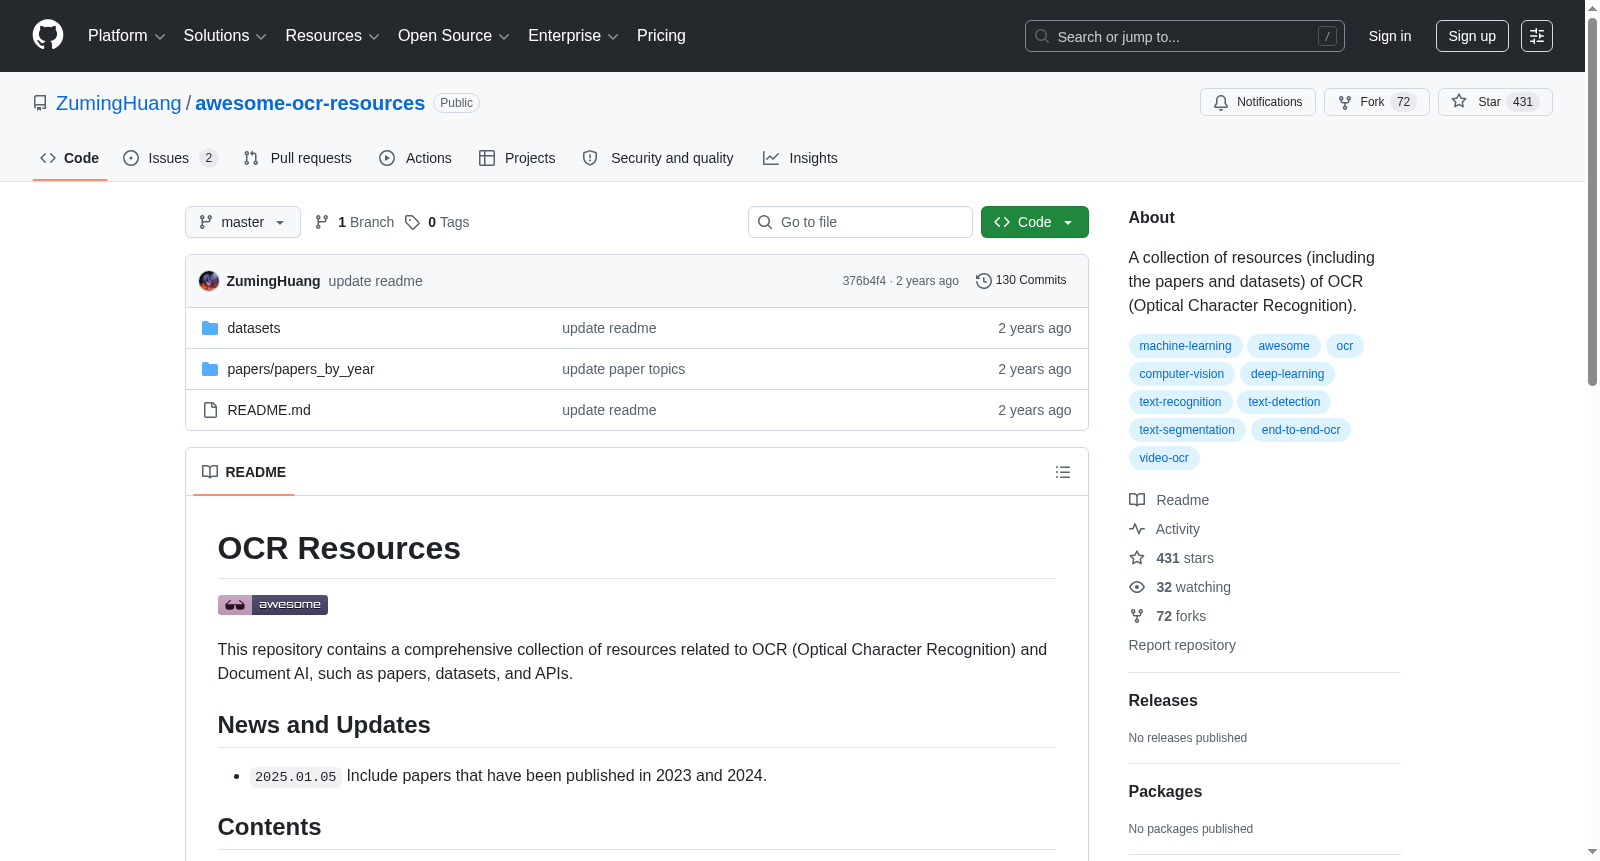Open the 'update paper topics' commit message
This screenshot has height=861, width=1600.
click(623, 369)
